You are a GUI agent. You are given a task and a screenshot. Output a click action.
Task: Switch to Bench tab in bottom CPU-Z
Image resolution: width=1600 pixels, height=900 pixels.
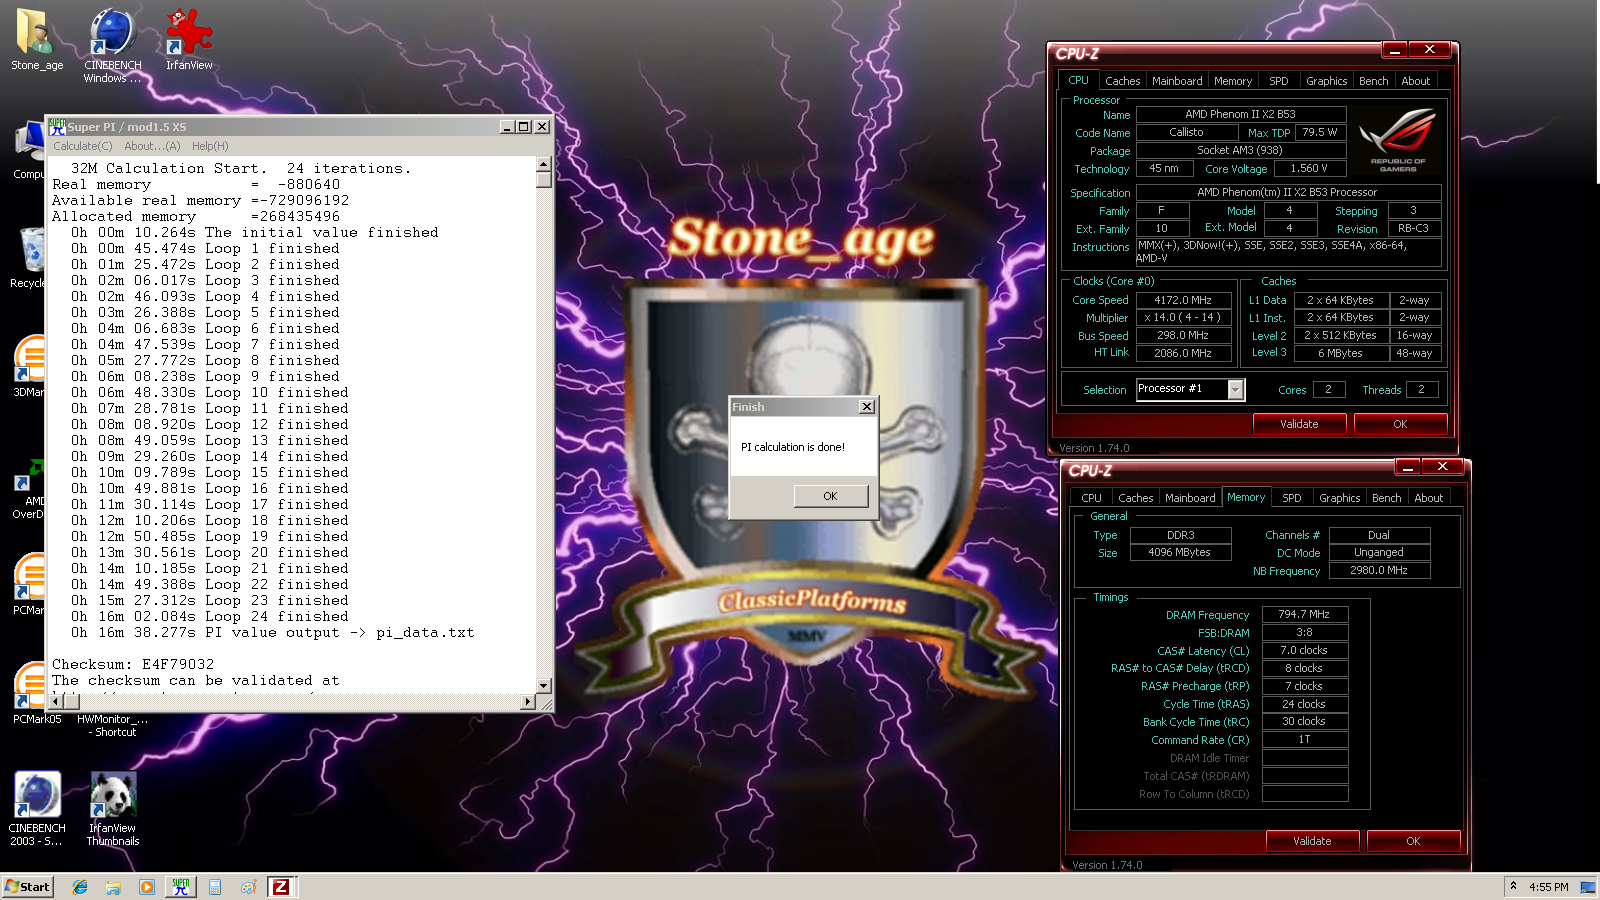point(1386,498)
